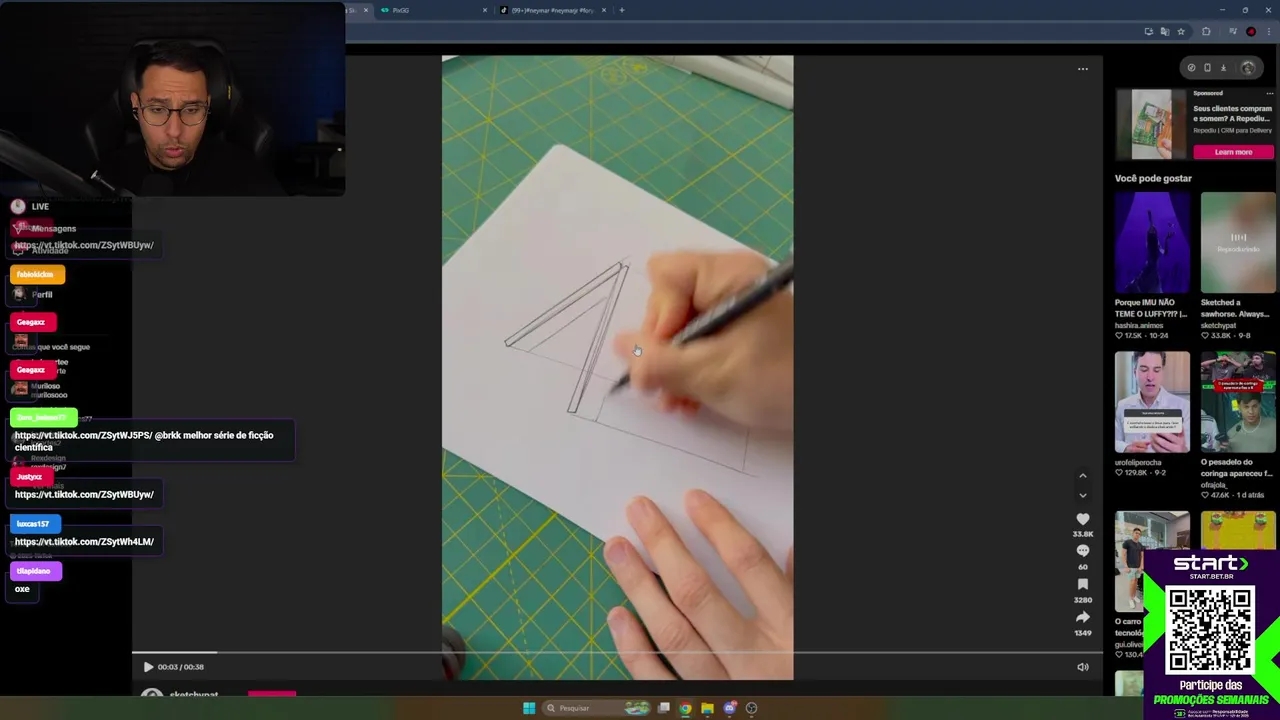
Task: Click the phone icon in TikTok header
Action: (x=1207, y=68)
